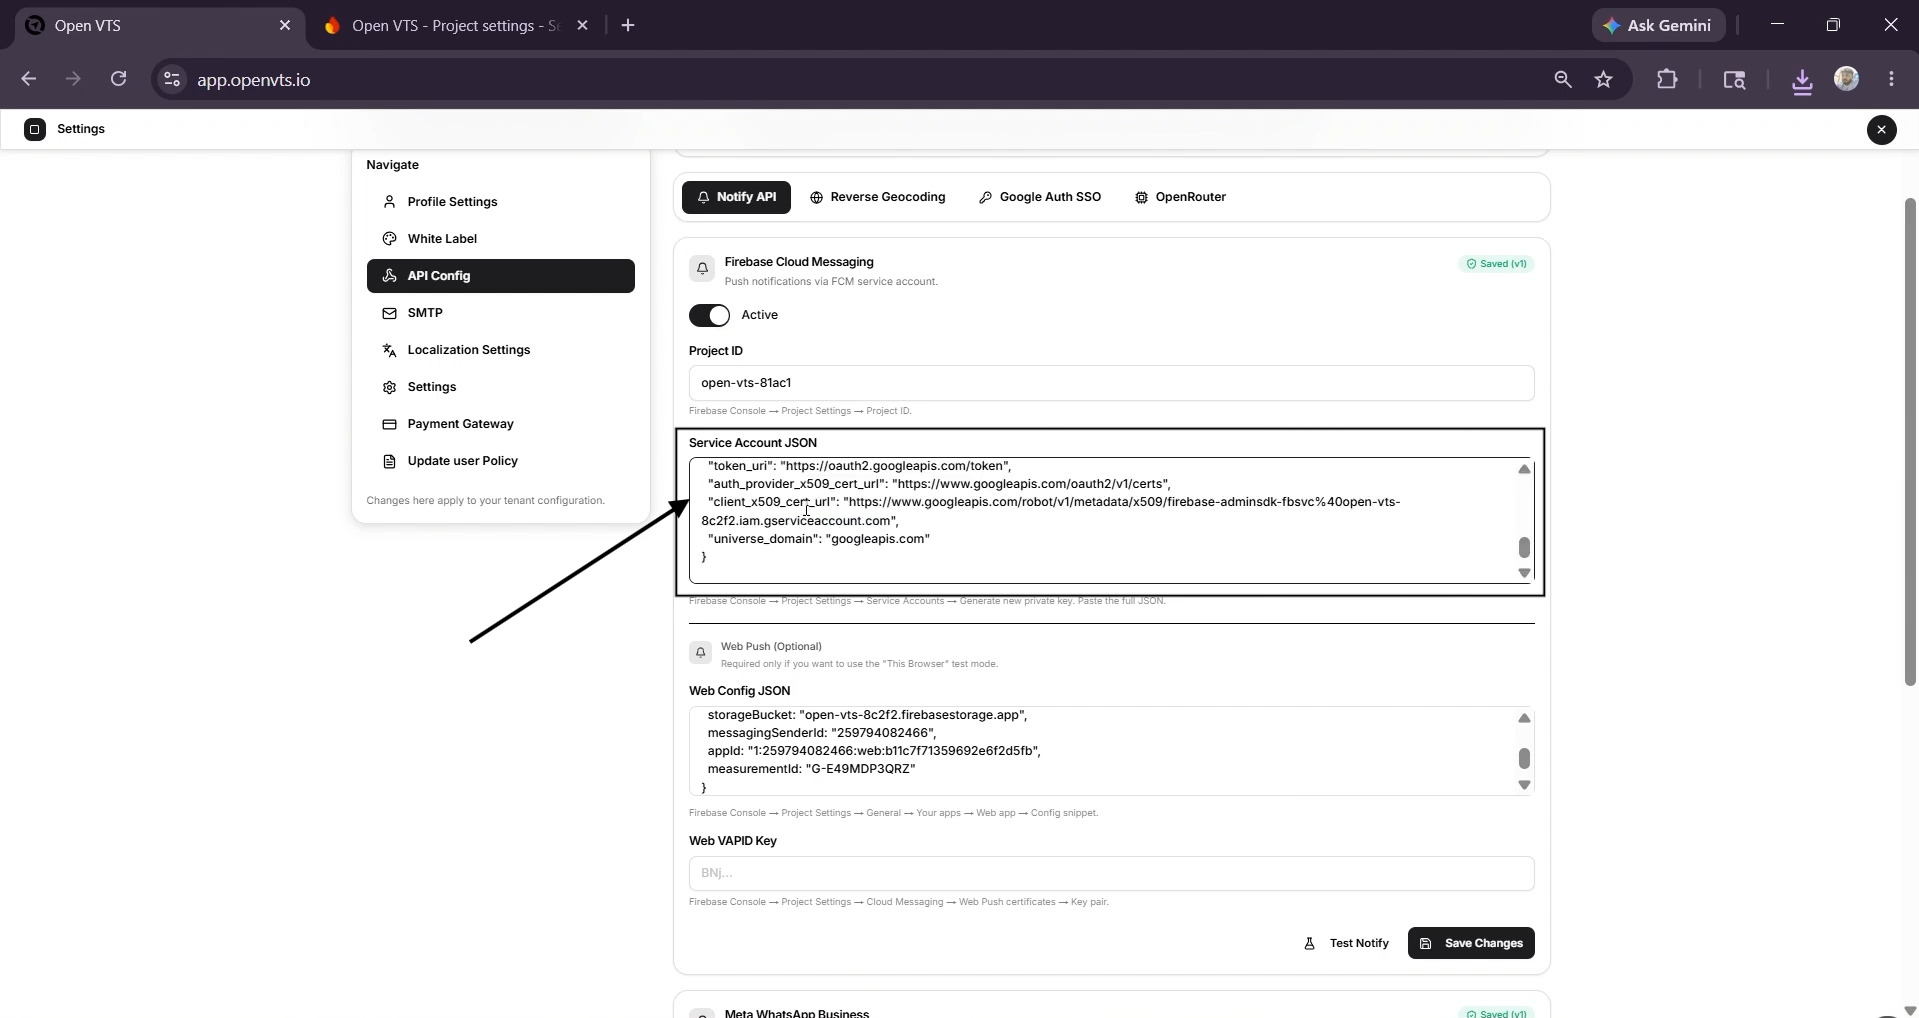
Task: Click the Meta WhatsApp Business Saved badge
Action: [x=1496, y=1013]
